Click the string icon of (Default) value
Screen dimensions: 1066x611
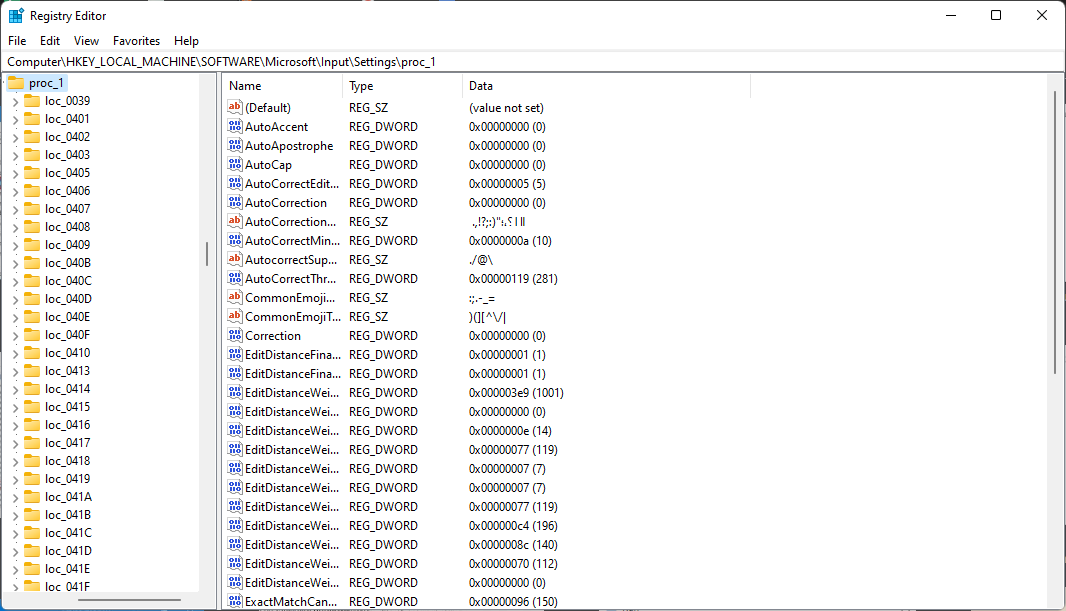point(235,107)
